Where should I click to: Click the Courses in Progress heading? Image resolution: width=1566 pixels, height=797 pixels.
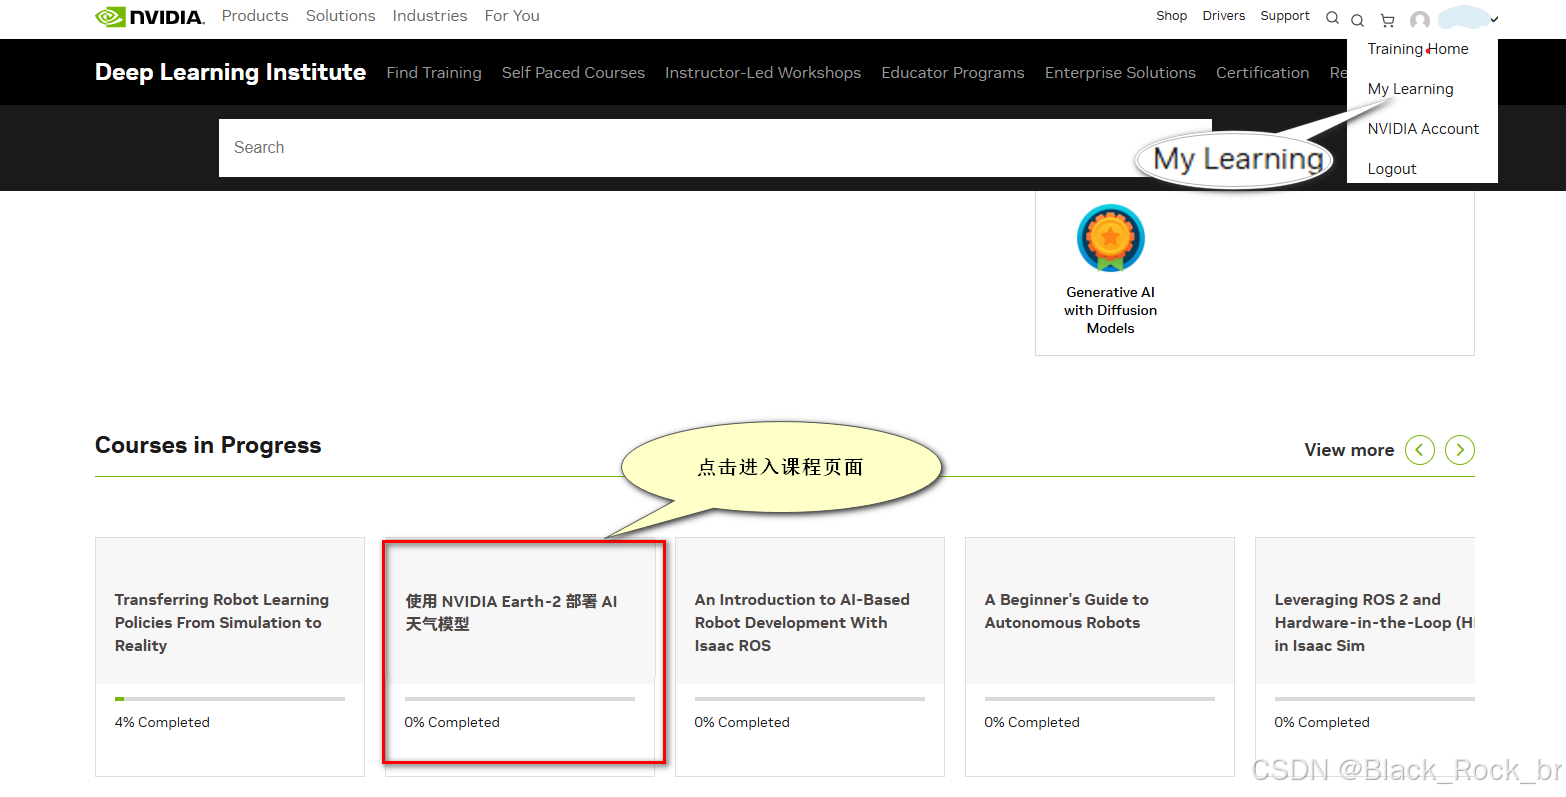tap(208, 445)
